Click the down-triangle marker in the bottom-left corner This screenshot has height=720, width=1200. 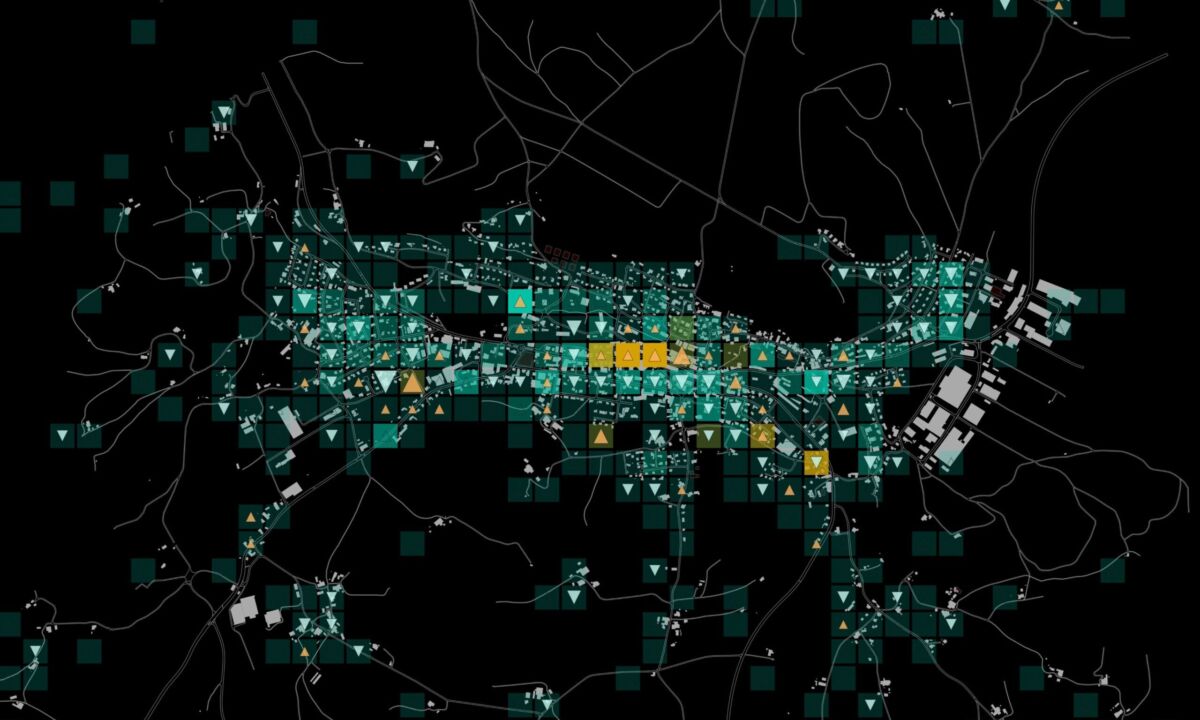coord(35,653)
